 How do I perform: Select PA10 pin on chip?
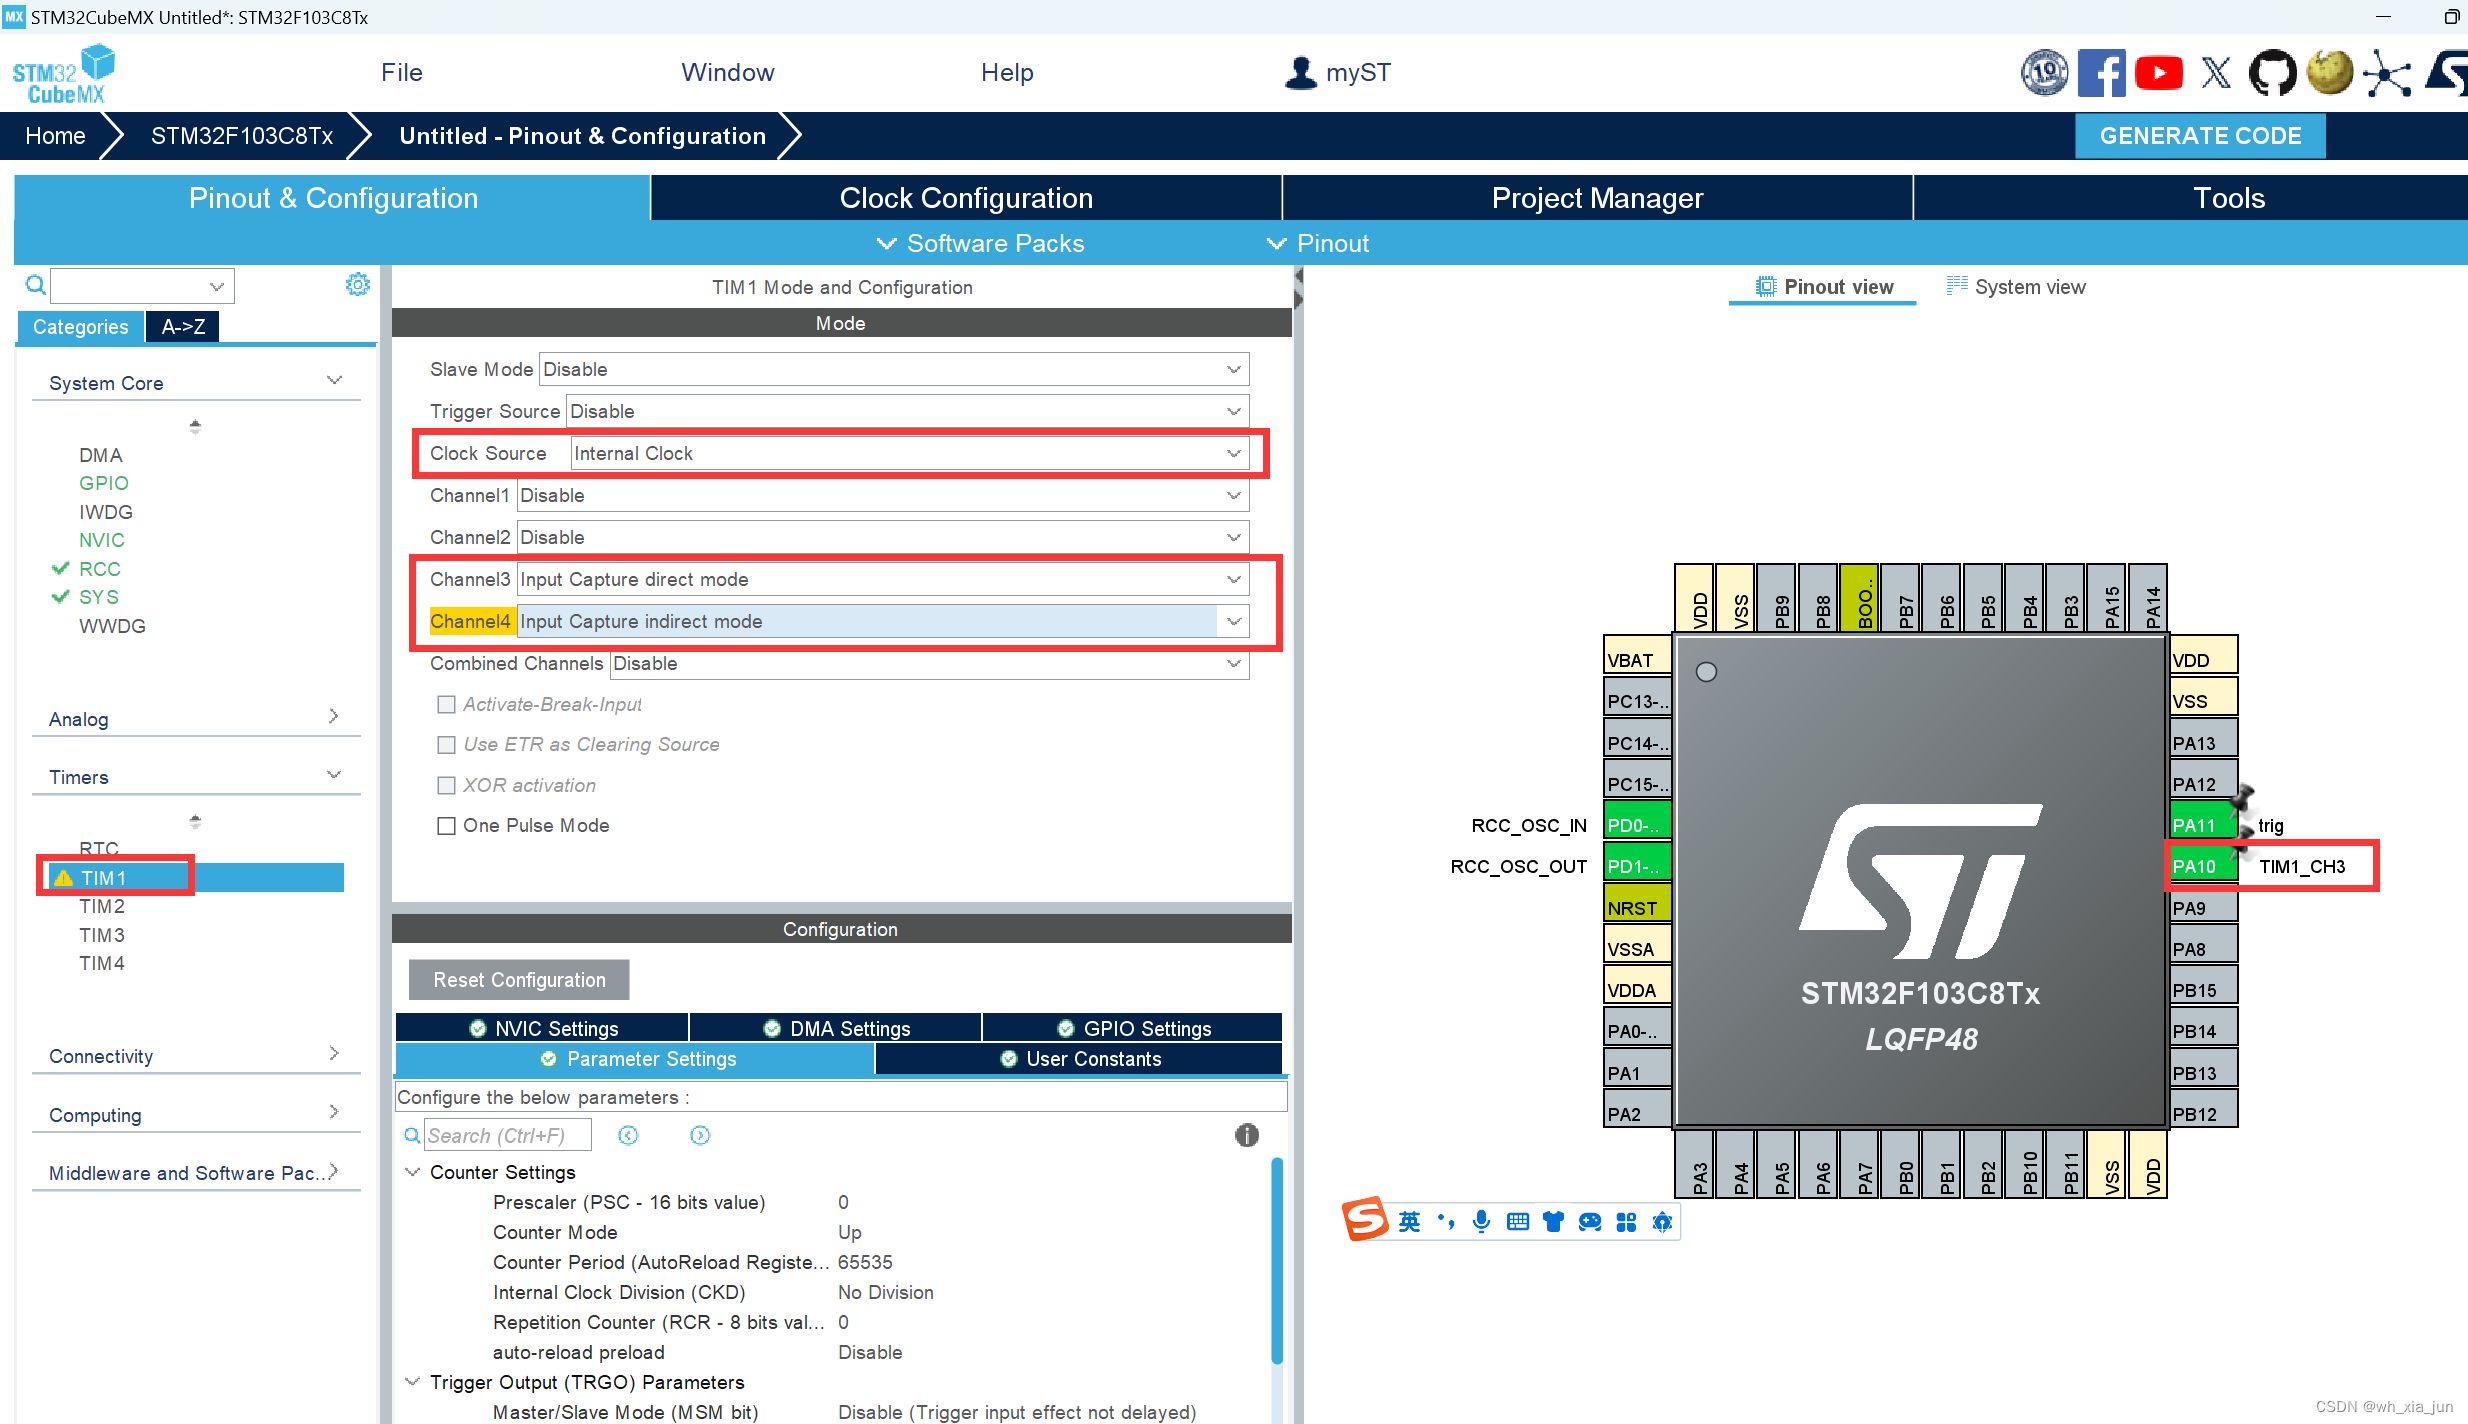[2201, 866]
